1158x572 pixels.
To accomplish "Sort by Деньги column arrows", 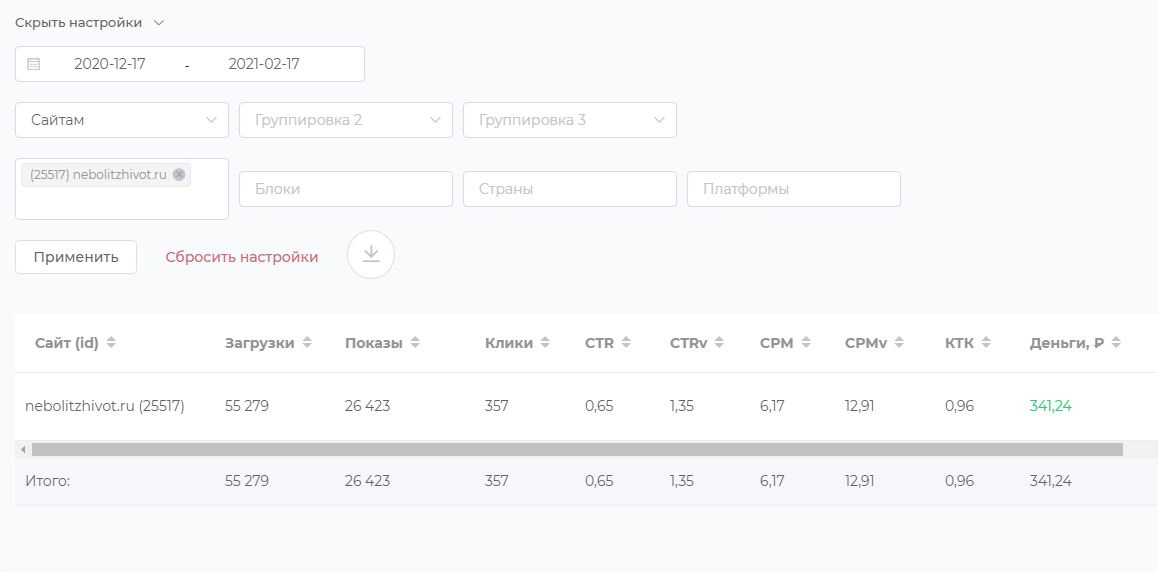I will pyautogui.click(x=1116, y=343).
